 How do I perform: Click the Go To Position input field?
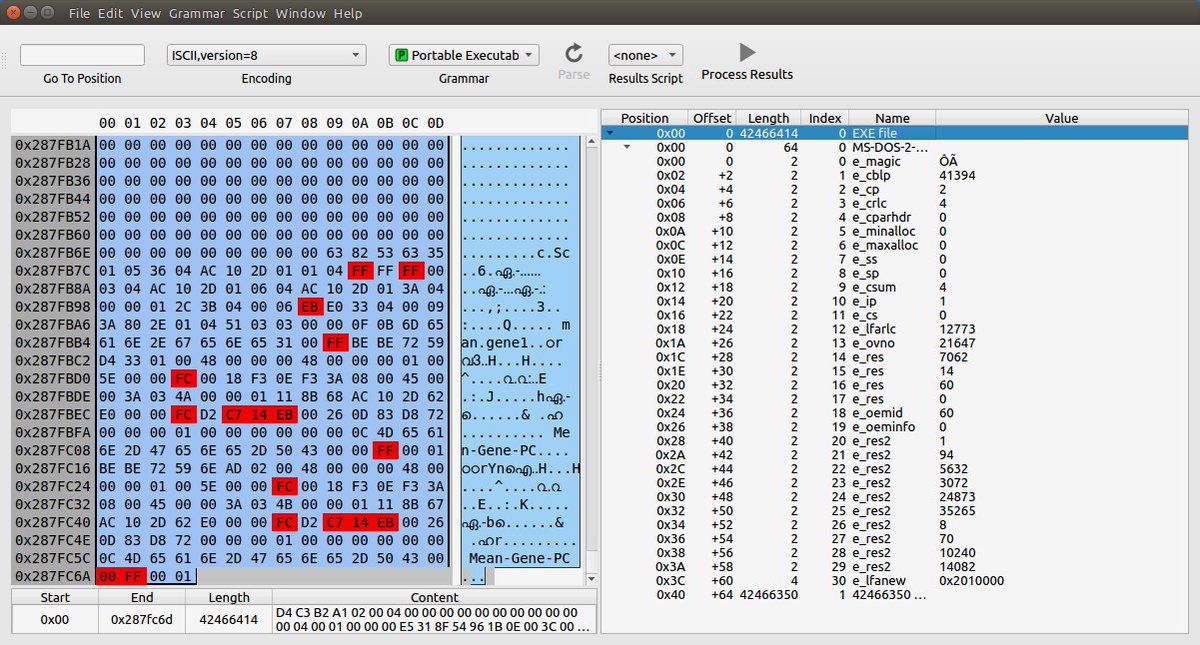point(82,55)
